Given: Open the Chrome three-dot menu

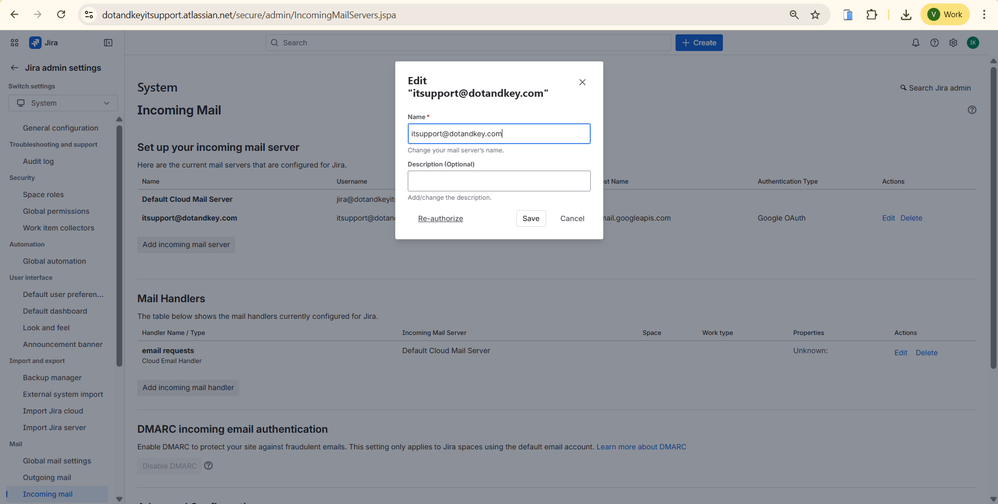Looking at the screenshot, I should (984, 14).
